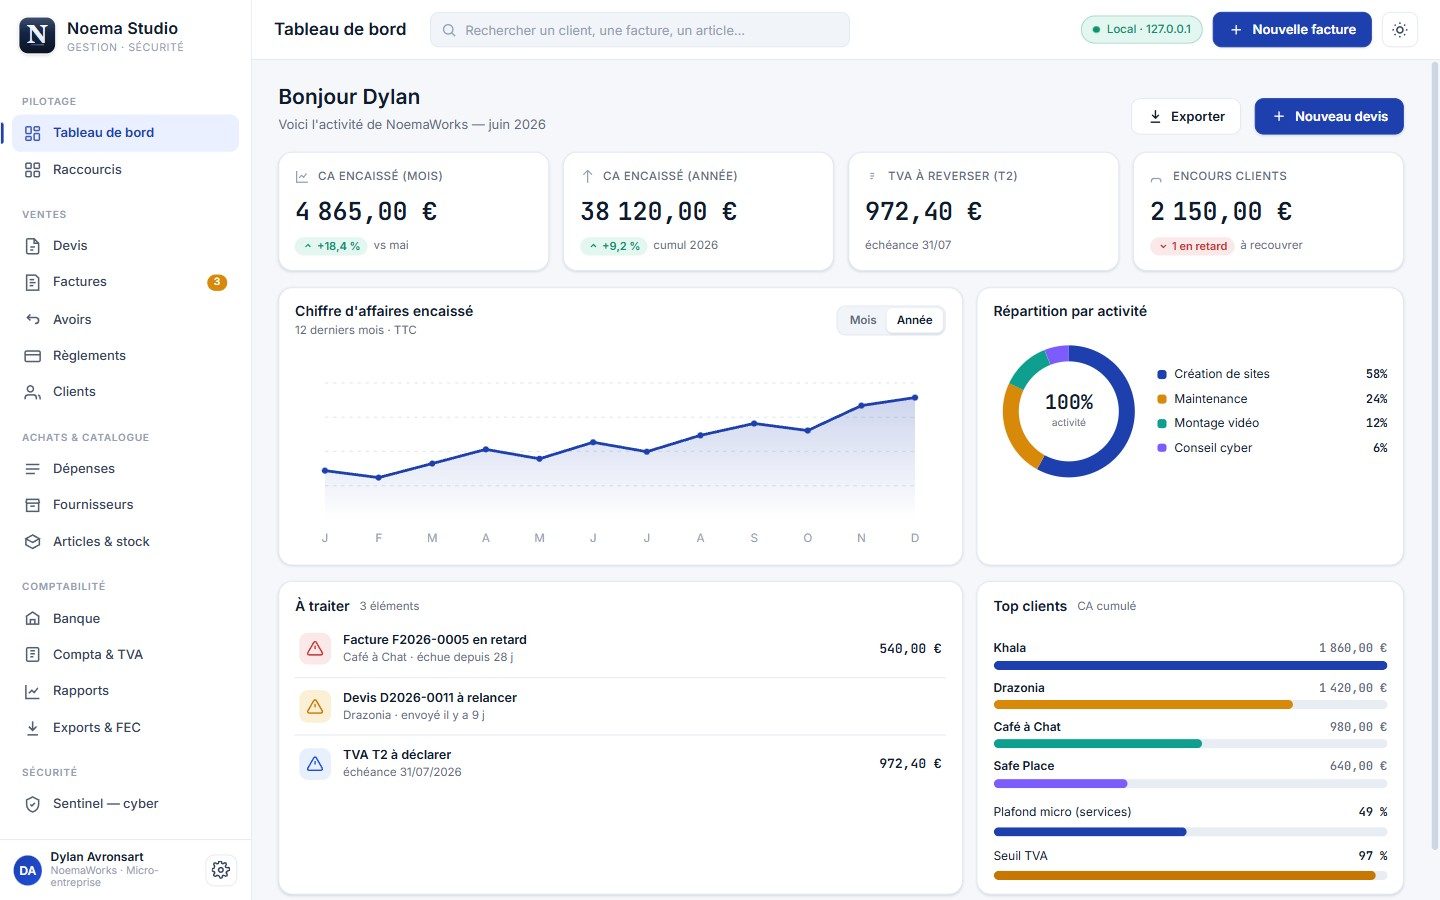Click blue warning icon for TVA T2
1440x900 pixels.
[x=315, y=763]
